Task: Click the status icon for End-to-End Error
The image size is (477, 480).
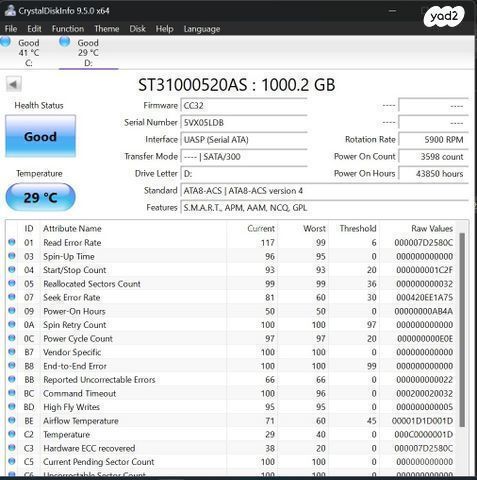Action: tap(12, 365)
